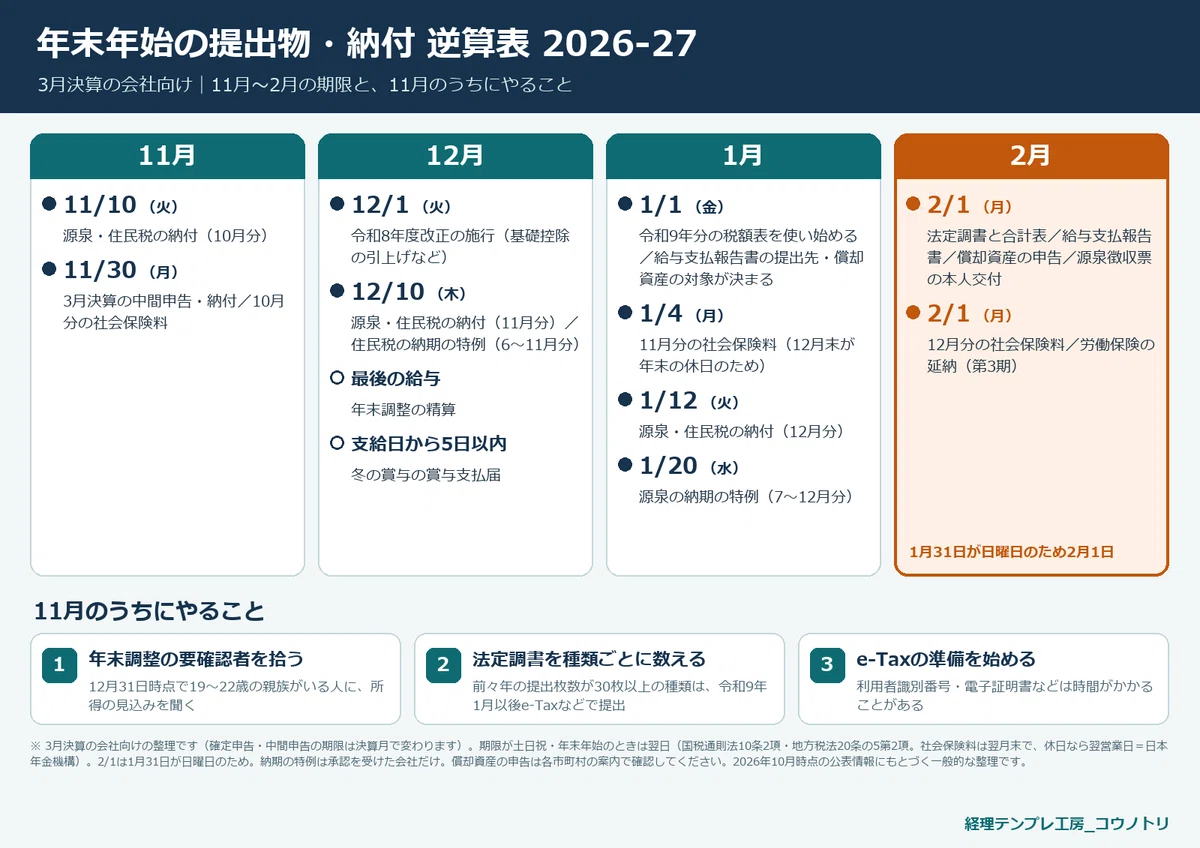Select the text 年末調整の精算
This screenshot has width=1200, height=848.
(x=404, y=409)
